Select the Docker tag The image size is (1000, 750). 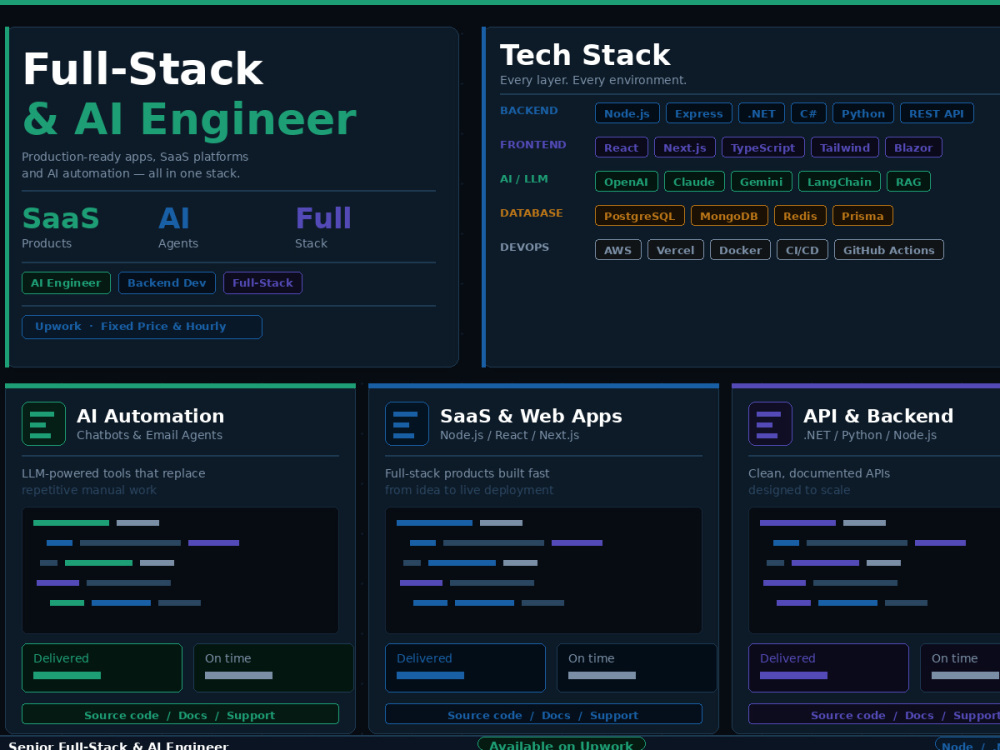tap(740, 250)
